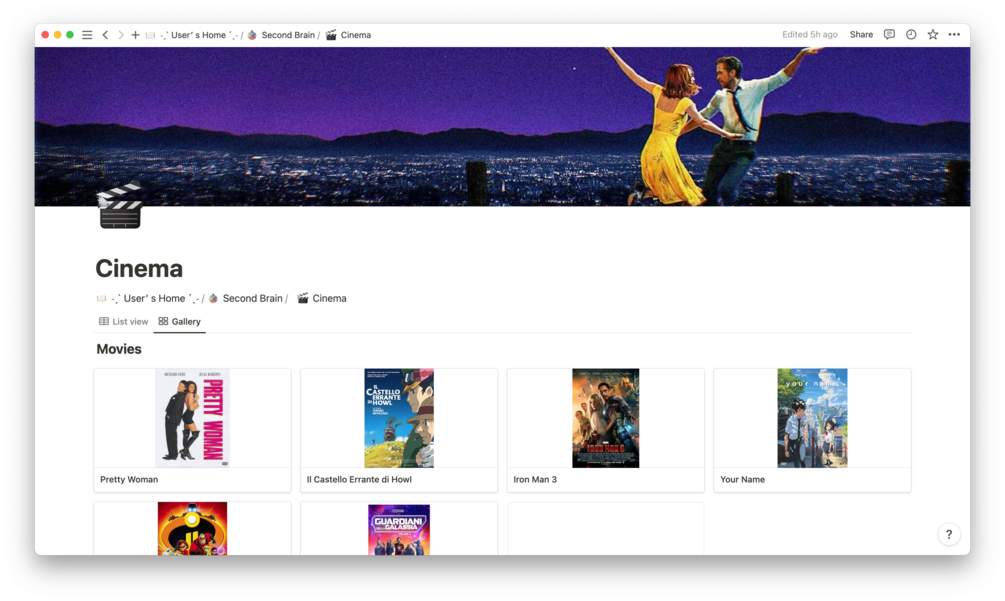
Task: Click the Your Name card title
Action: pos(742,479)
